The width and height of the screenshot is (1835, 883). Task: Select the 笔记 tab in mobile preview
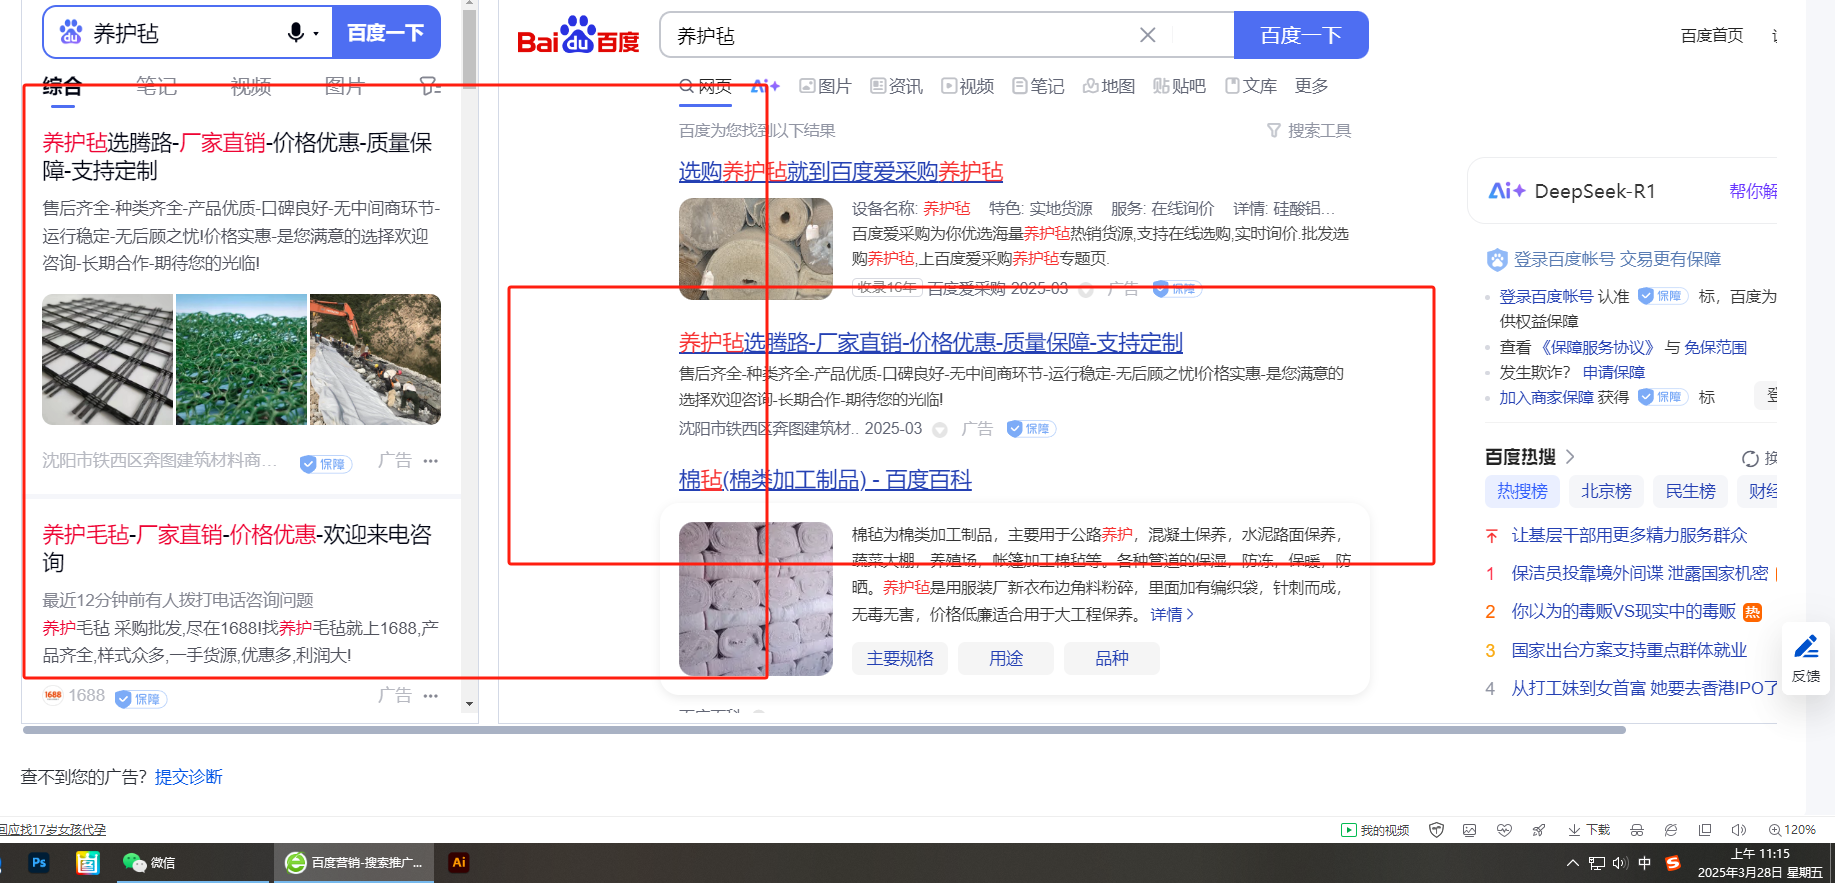156,87
